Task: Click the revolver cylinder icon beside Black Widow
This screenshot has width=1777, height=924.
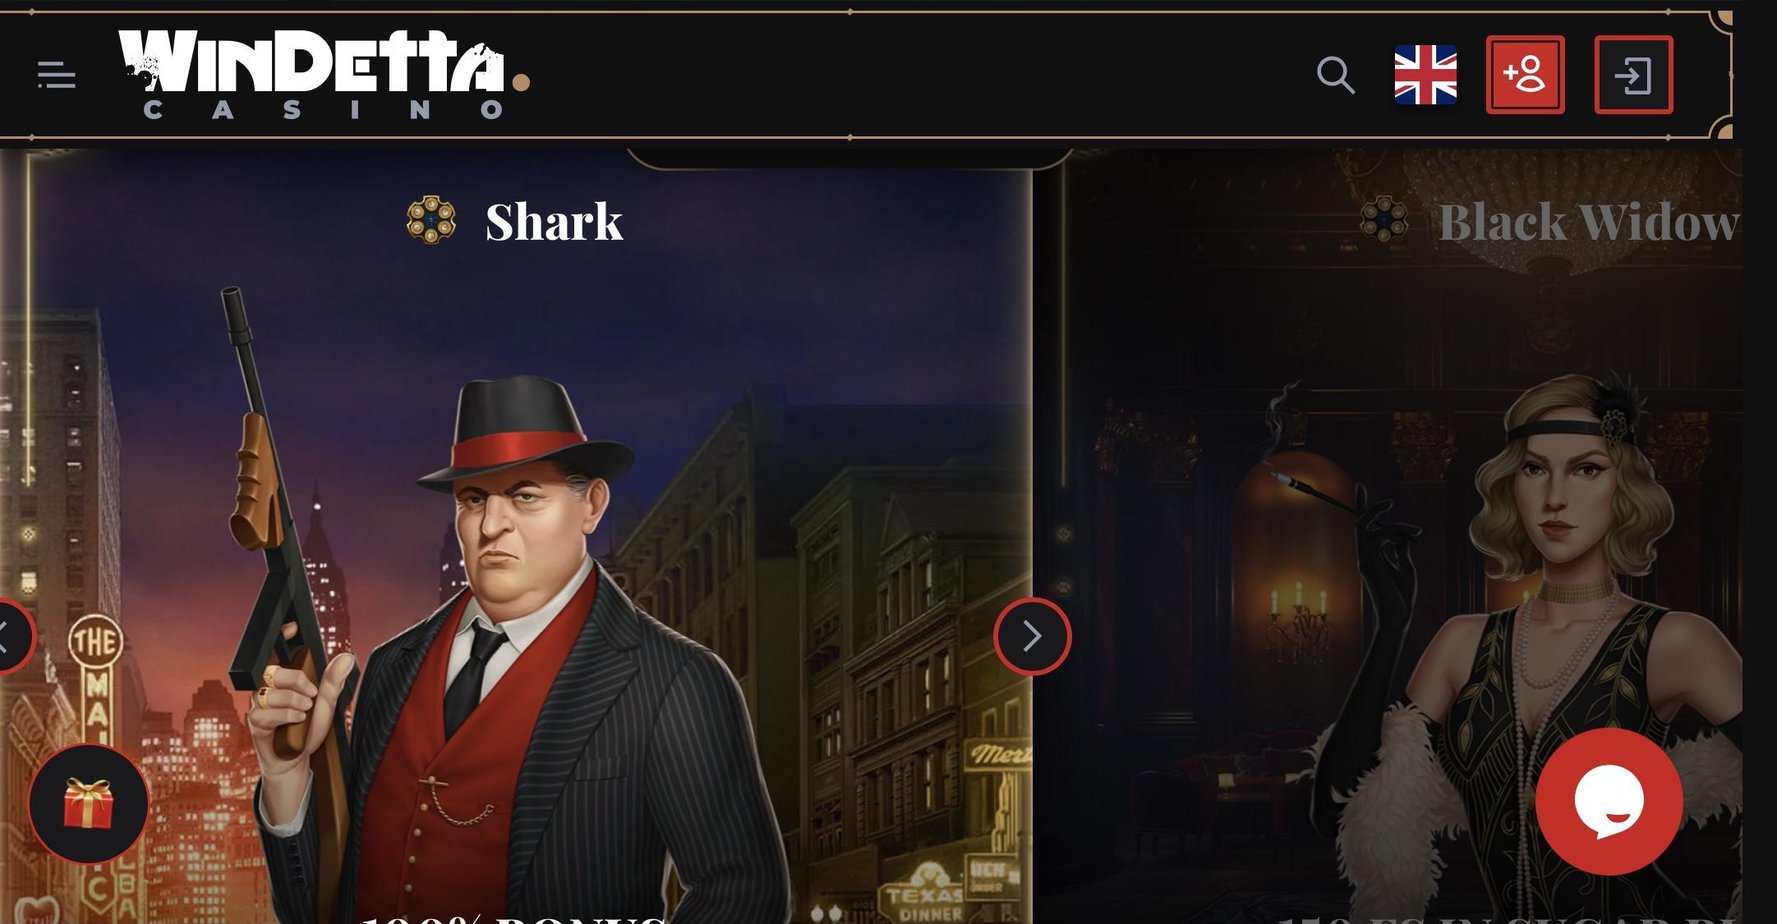Action: pyautogui.click(x=1385, y=220)
